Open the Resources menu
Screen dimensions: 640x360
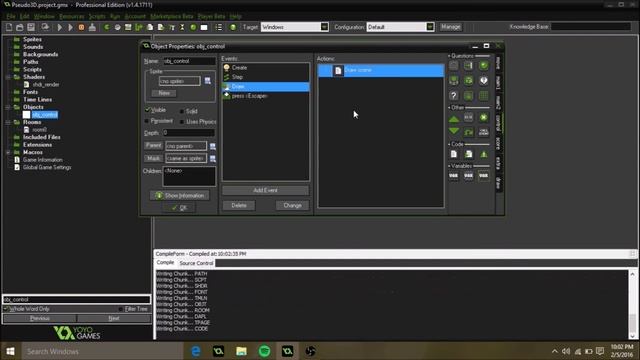click(x=72, y=16)
